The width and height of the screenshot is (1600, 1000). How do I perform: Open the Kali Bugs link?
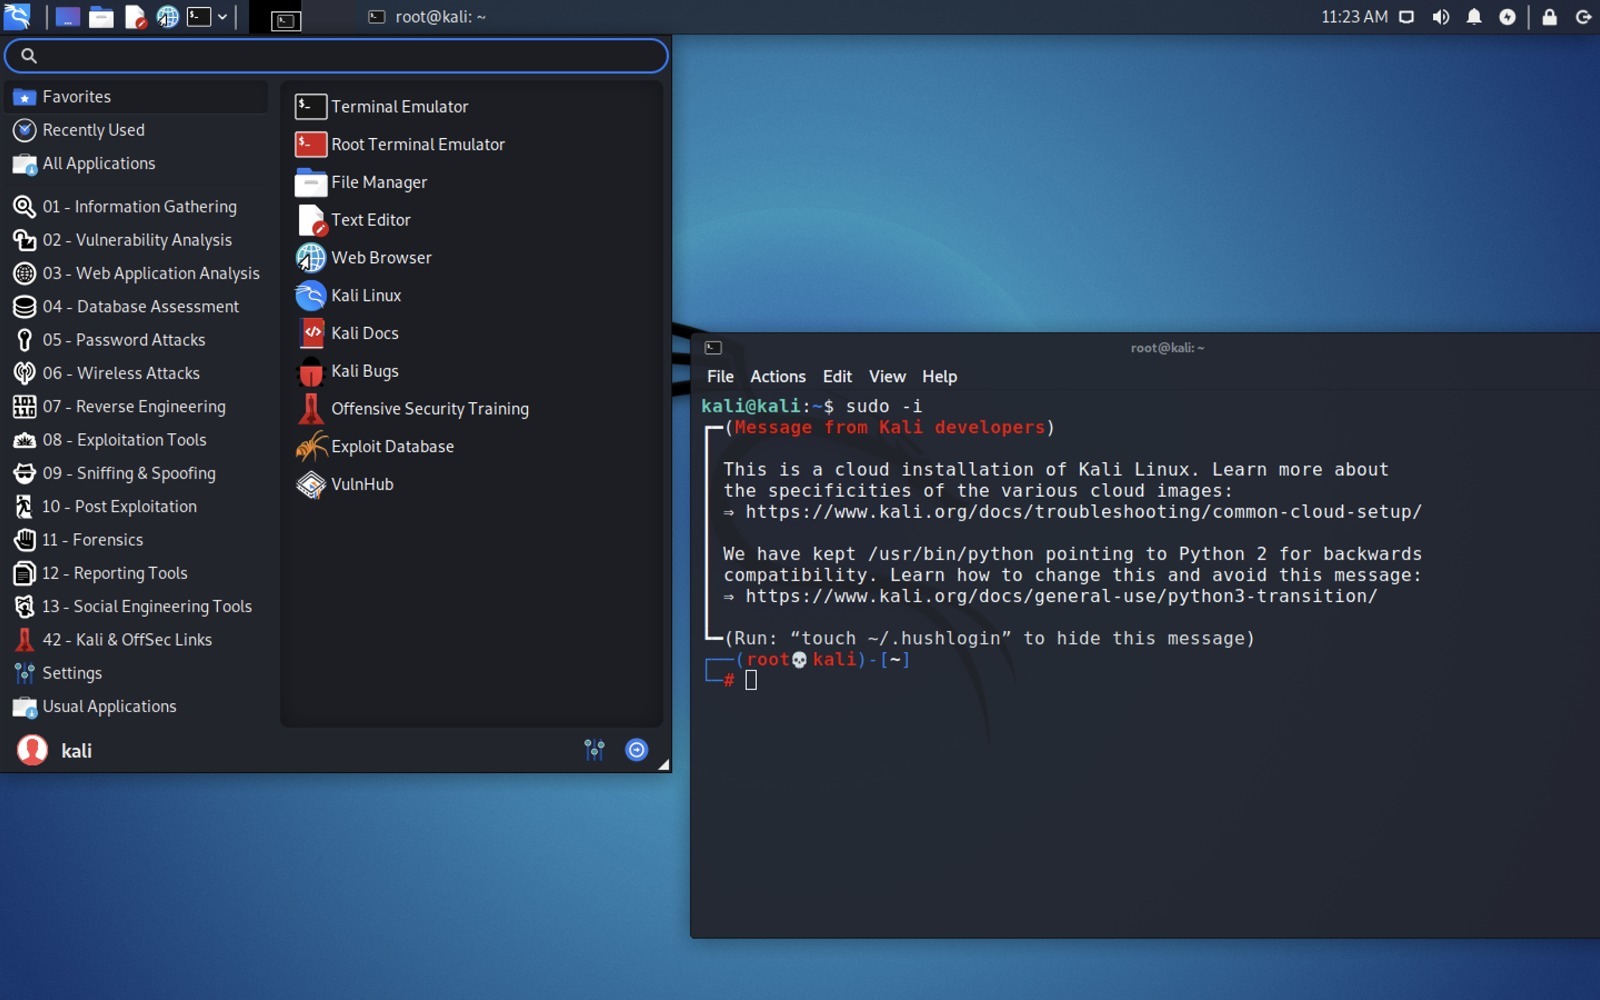click(471, 372)
